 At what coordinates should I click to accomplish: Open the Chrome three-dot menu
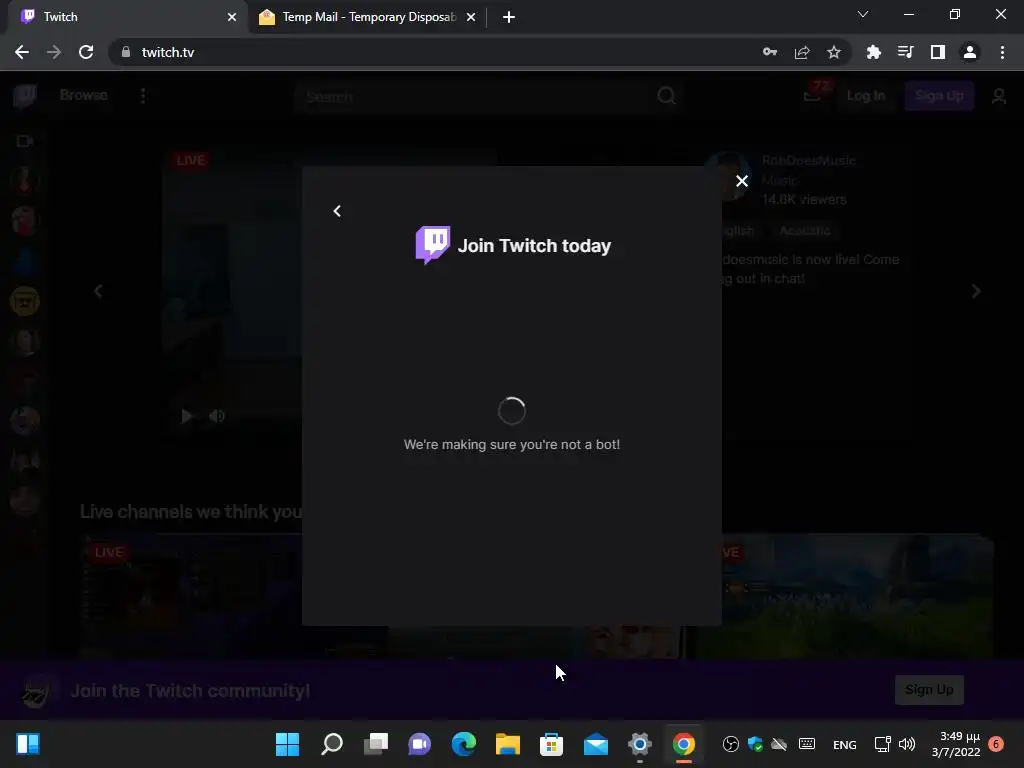pyautogui.click(x=1002, y=52)
